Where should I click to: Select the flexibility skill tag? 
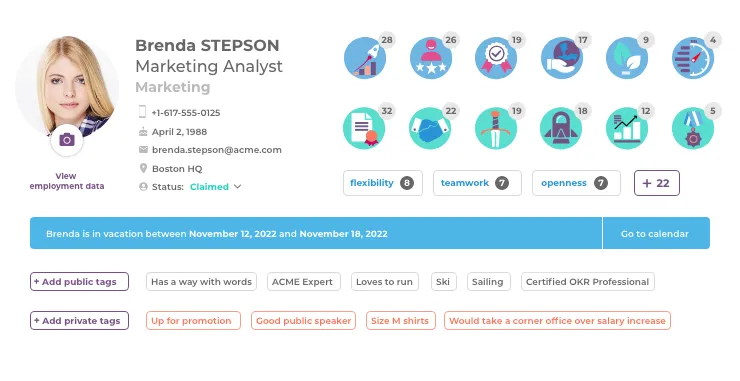[383, 183]
